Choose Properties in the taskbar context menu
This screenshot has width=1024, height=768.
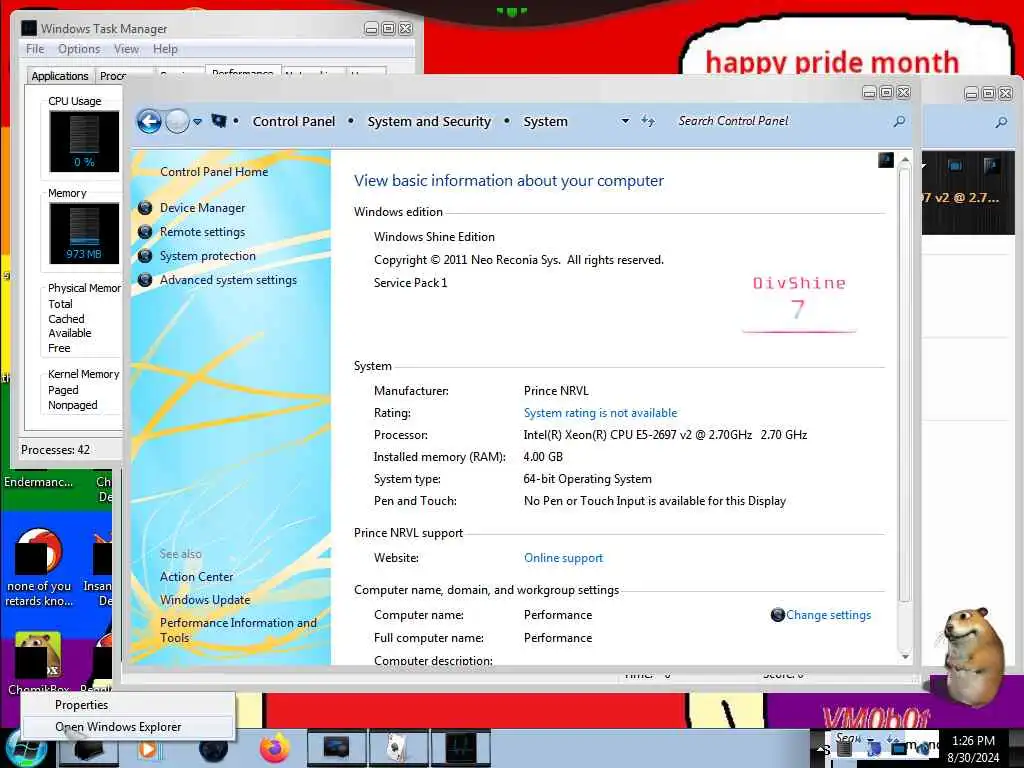(127, 705)
